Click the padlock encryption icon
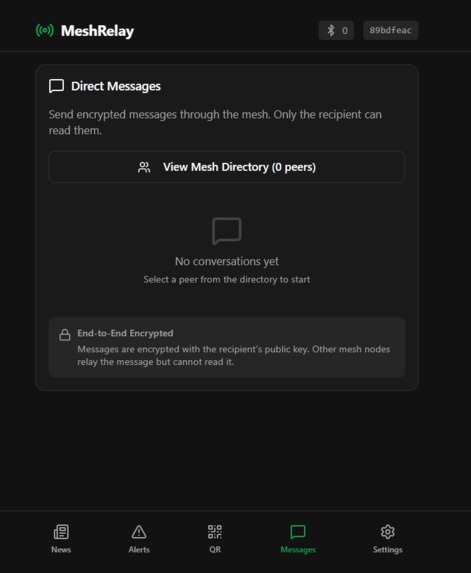The height and width of the screenshot is (573, 471). point(65,335)
